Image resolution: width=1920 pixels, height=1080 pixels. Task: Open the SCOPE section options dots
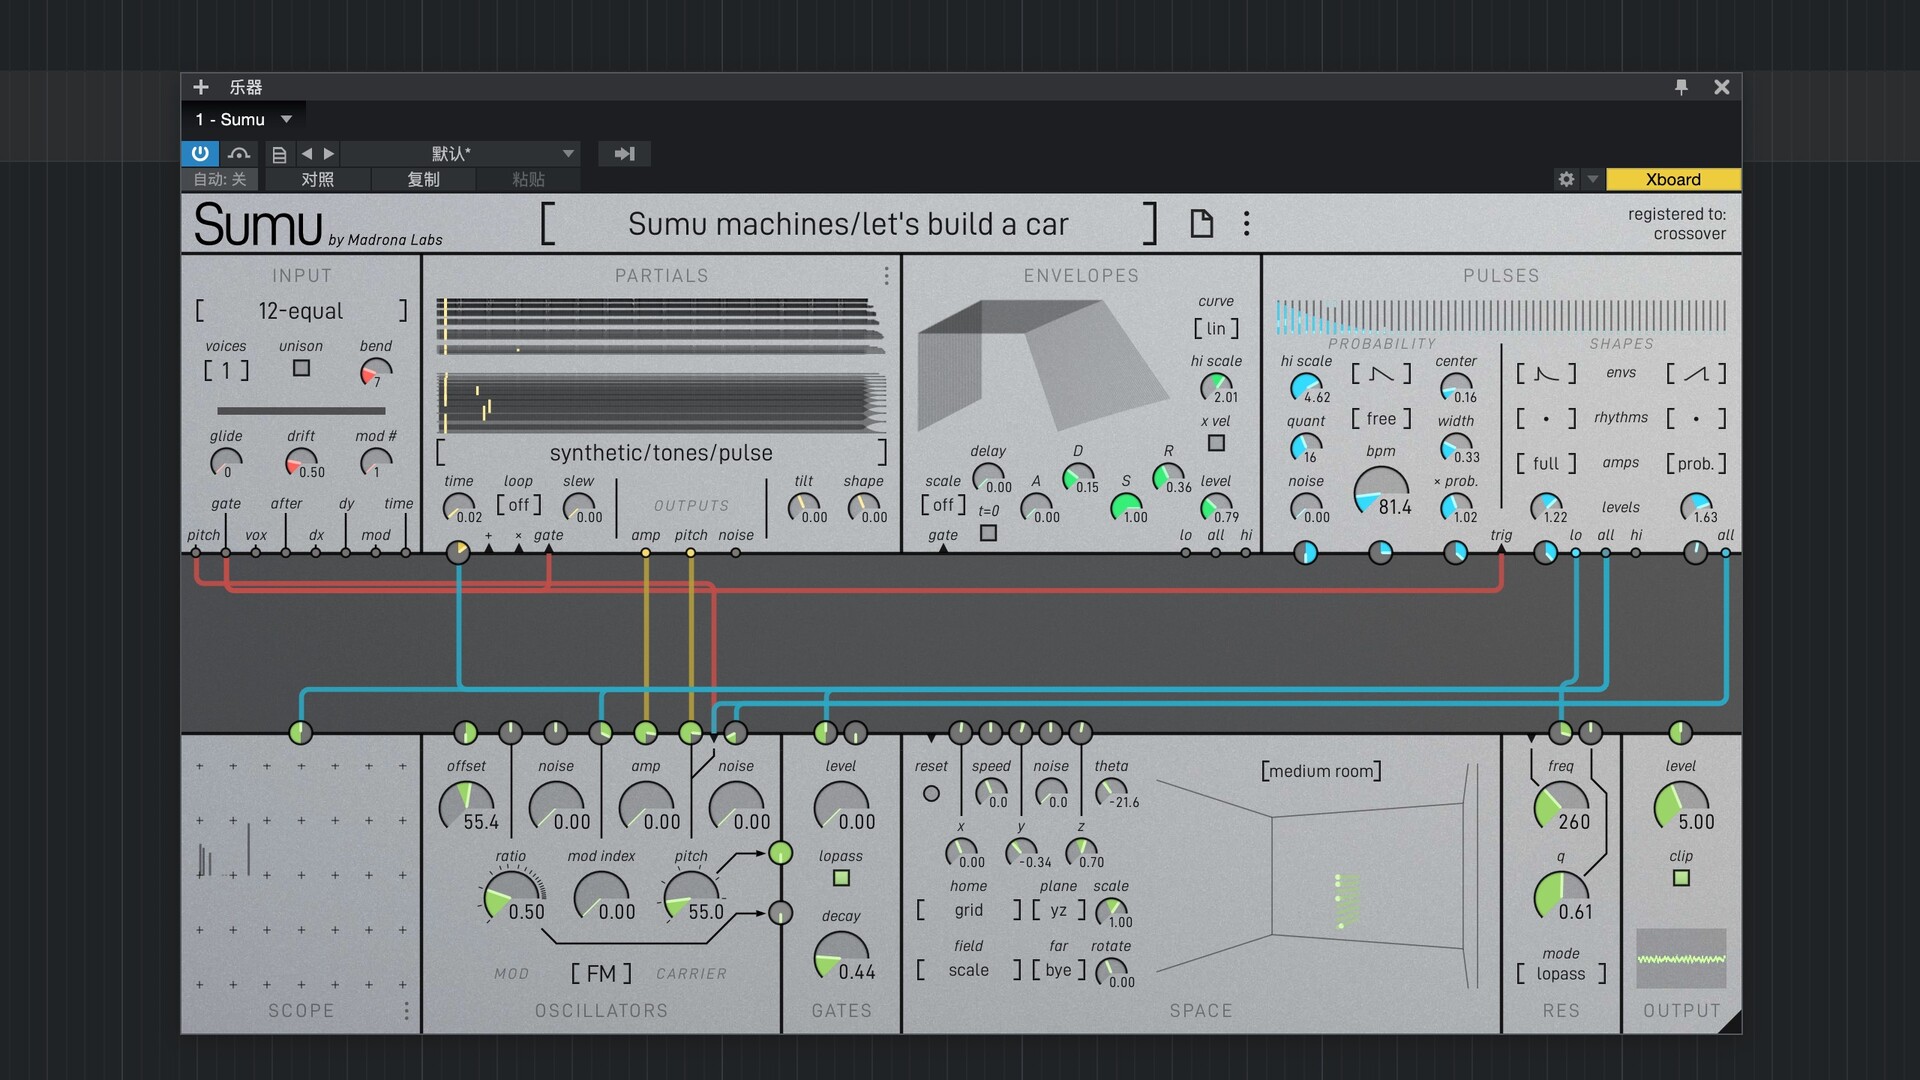[x=406, y=1011]
